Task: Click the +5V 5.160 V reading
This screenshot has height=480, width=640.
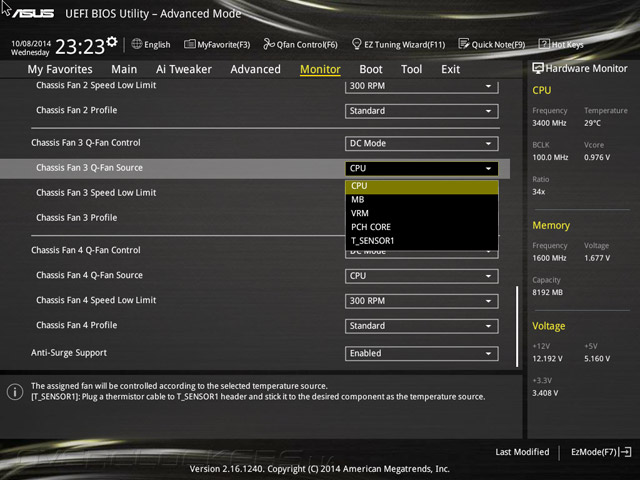Action: click(x=597, y=358)
